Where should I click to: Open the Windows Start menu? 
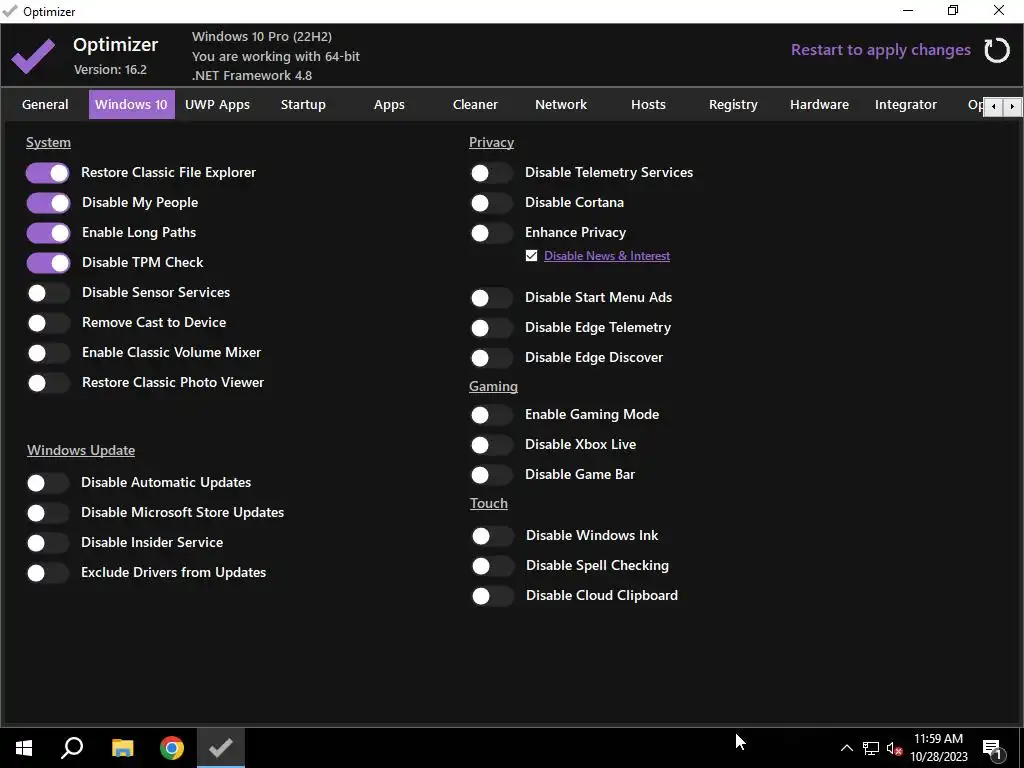pos(24,748)
